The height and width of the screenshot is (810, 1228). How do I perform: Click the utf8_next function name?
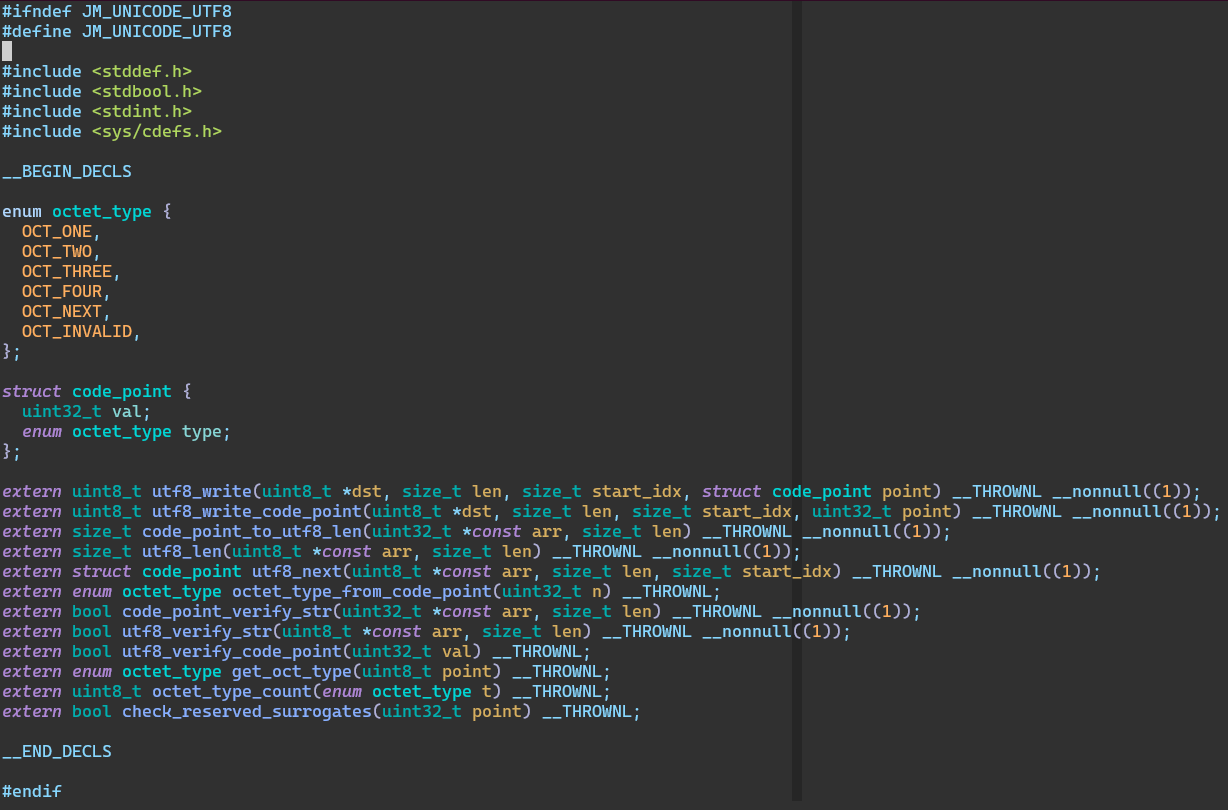297,571
